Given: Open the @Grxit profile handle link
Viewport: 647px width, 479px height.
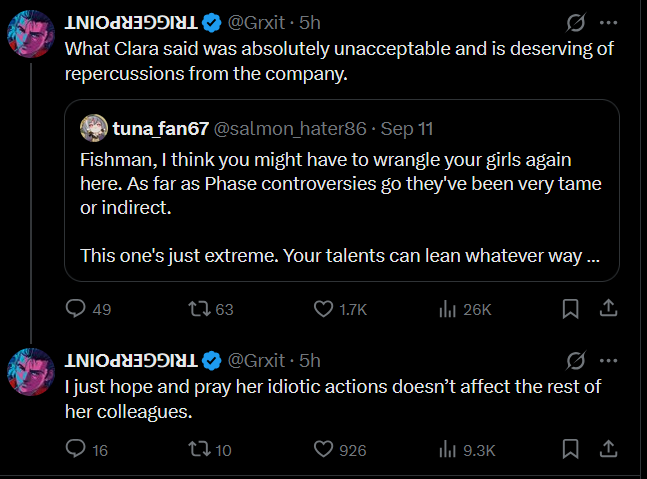Looking at the screenshot, I should pos(257,22).
